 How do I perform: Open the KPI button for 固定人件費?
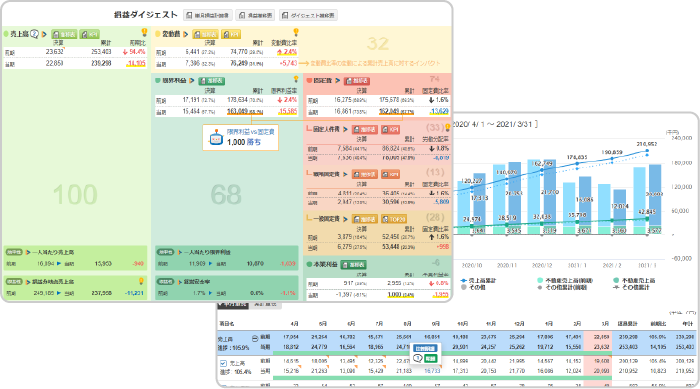click(390, 130)
